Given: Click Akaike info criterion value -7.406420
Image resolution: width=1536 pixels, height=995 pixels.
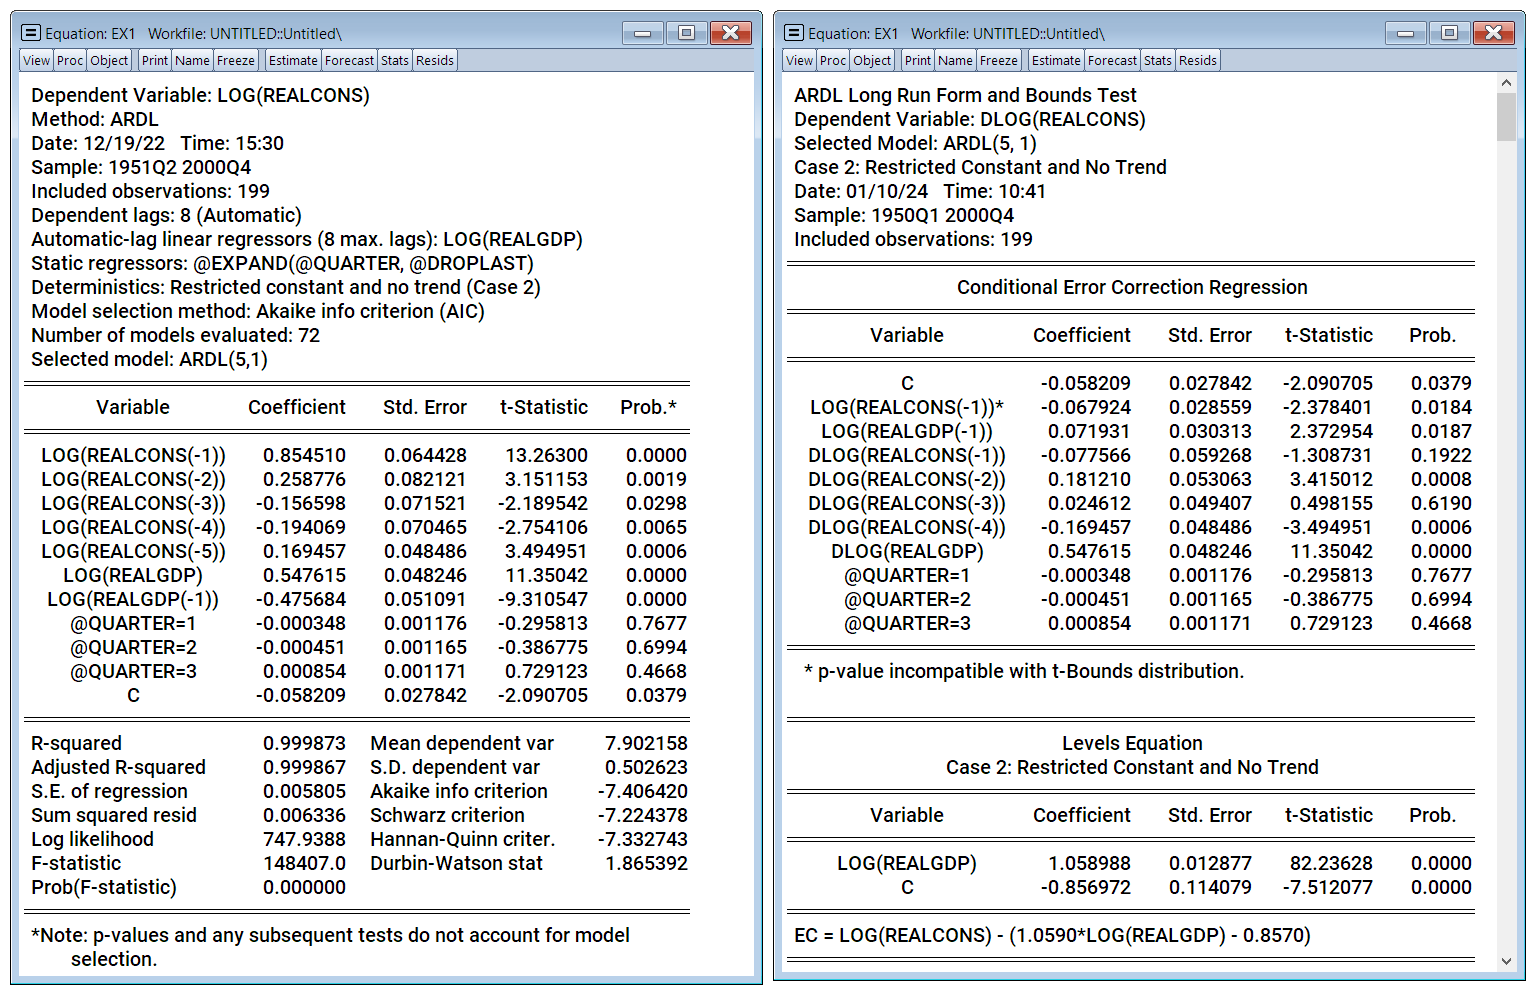Looking at the screenshot, I should coord(642,791).
